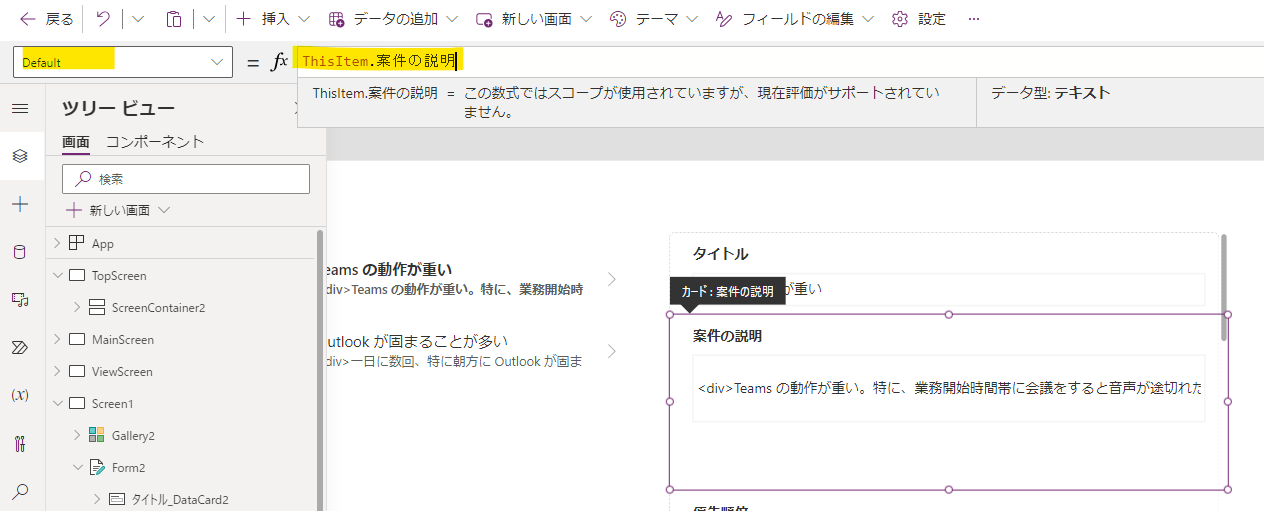Open the advanced tools icon in sidebar
1264x511 pixels.
click(20, 443)
